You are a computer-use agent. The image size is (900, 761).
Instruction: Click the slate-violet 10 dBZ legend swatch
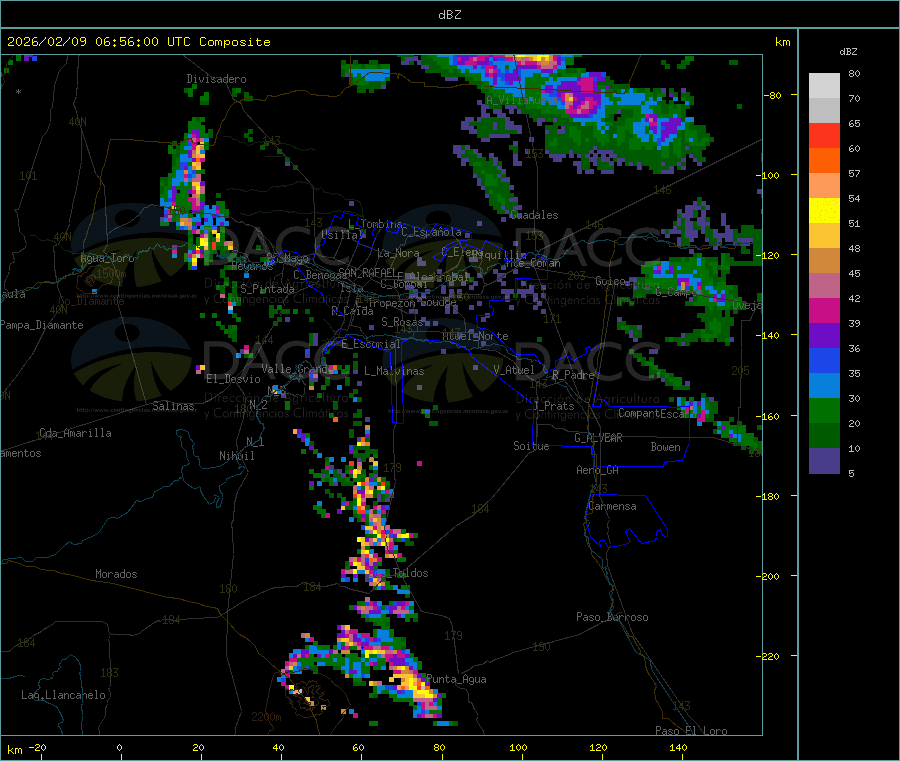pos(824,461)
